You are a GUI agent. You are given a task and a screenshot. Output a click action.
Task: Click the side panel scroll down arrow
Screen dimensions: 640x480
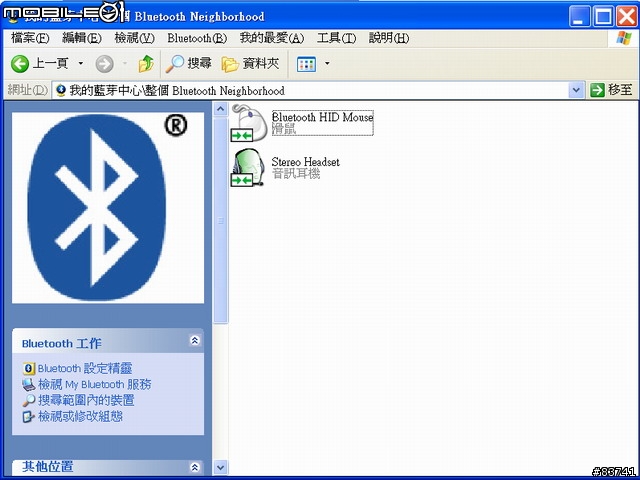pyautogui.click(x=220, y=467)
